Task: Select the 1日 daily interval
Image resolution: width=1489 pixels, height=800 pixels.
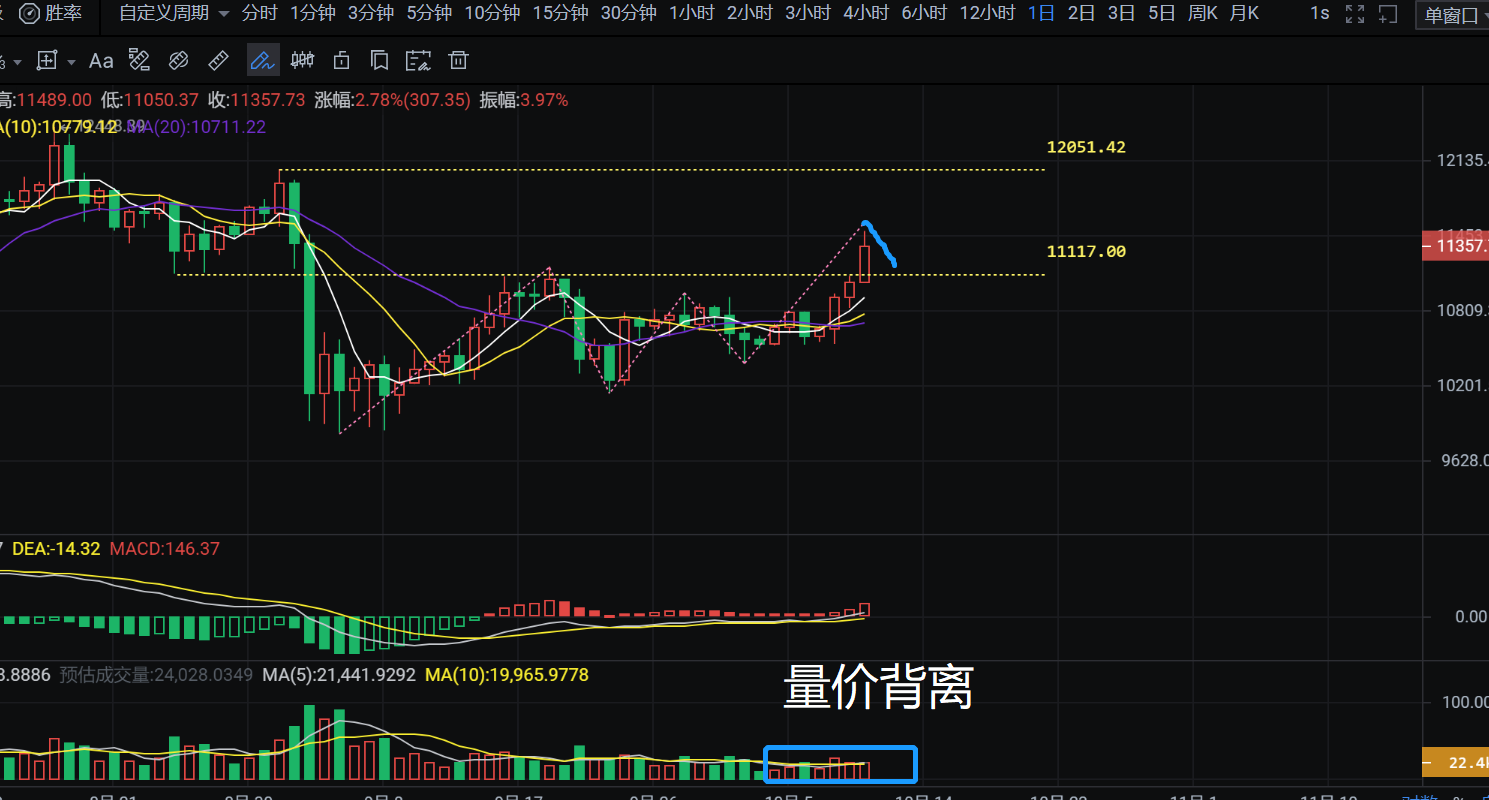Action: pos(1041,13)
